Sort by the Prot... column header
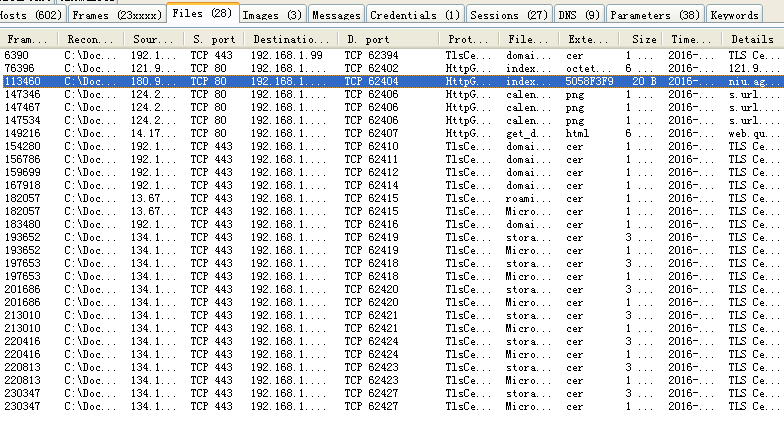Screen dimensions: 784x432 [x=468, y=39]
